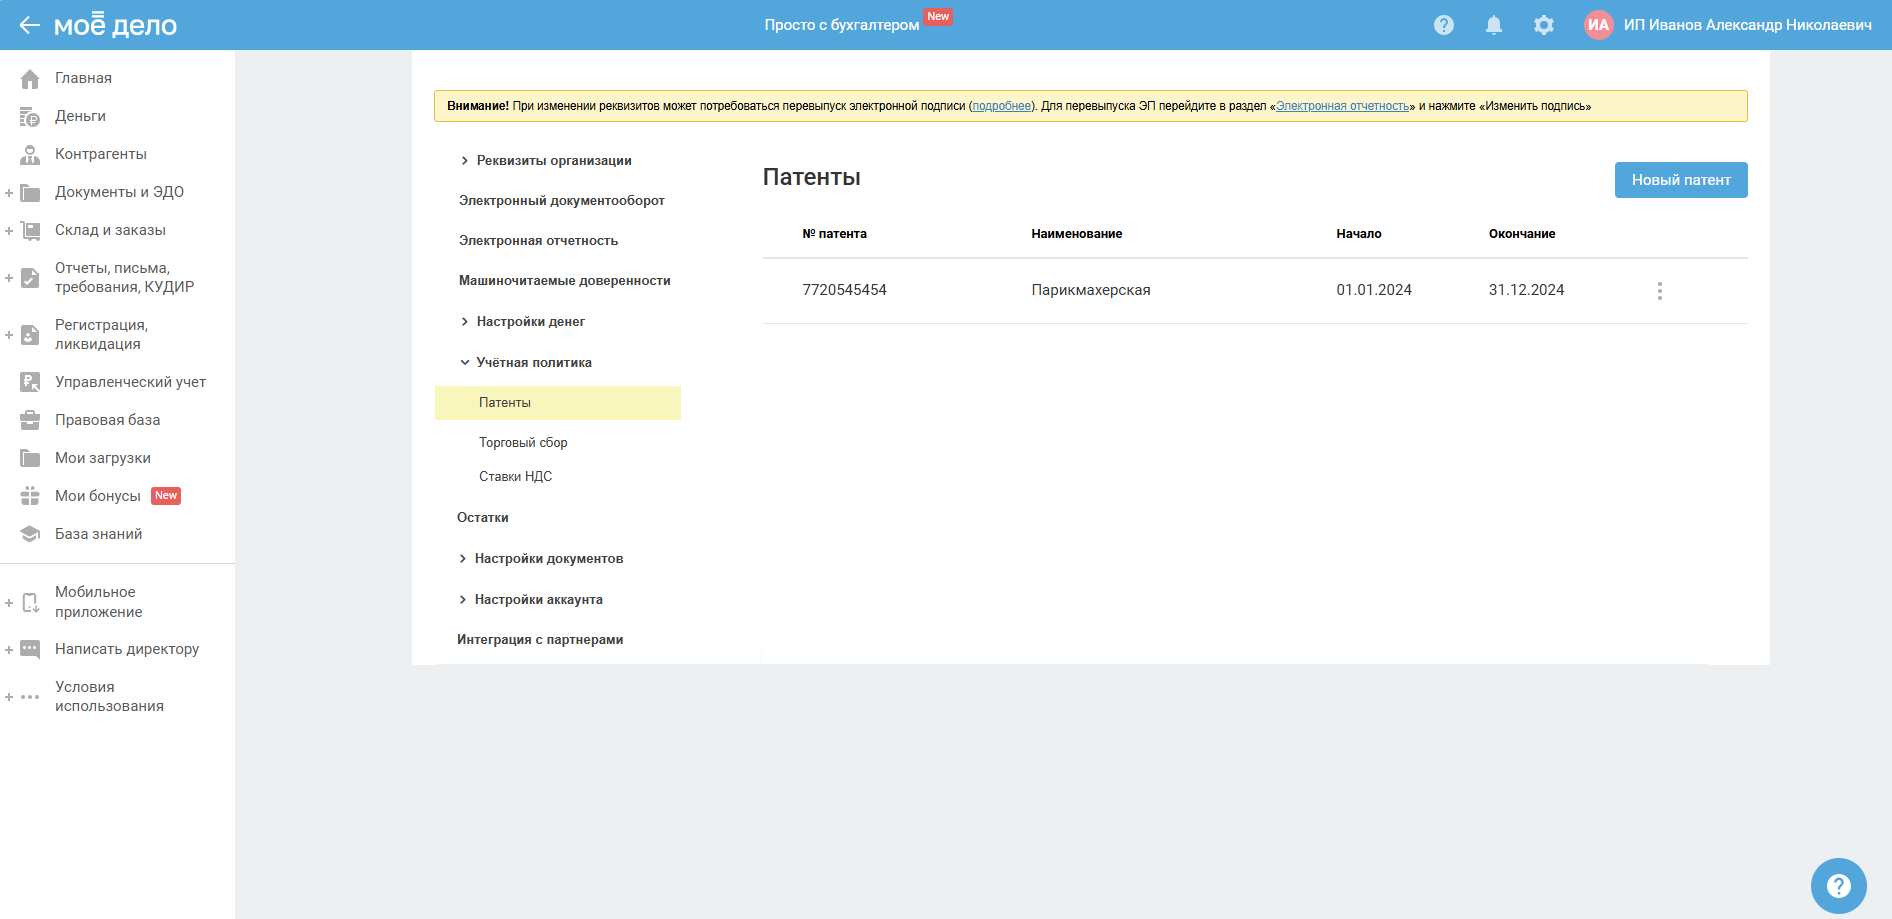Follow the Электронная отчетность link in the banner
Screen dimensions: 1892x919
click(x=1342, y=106)
